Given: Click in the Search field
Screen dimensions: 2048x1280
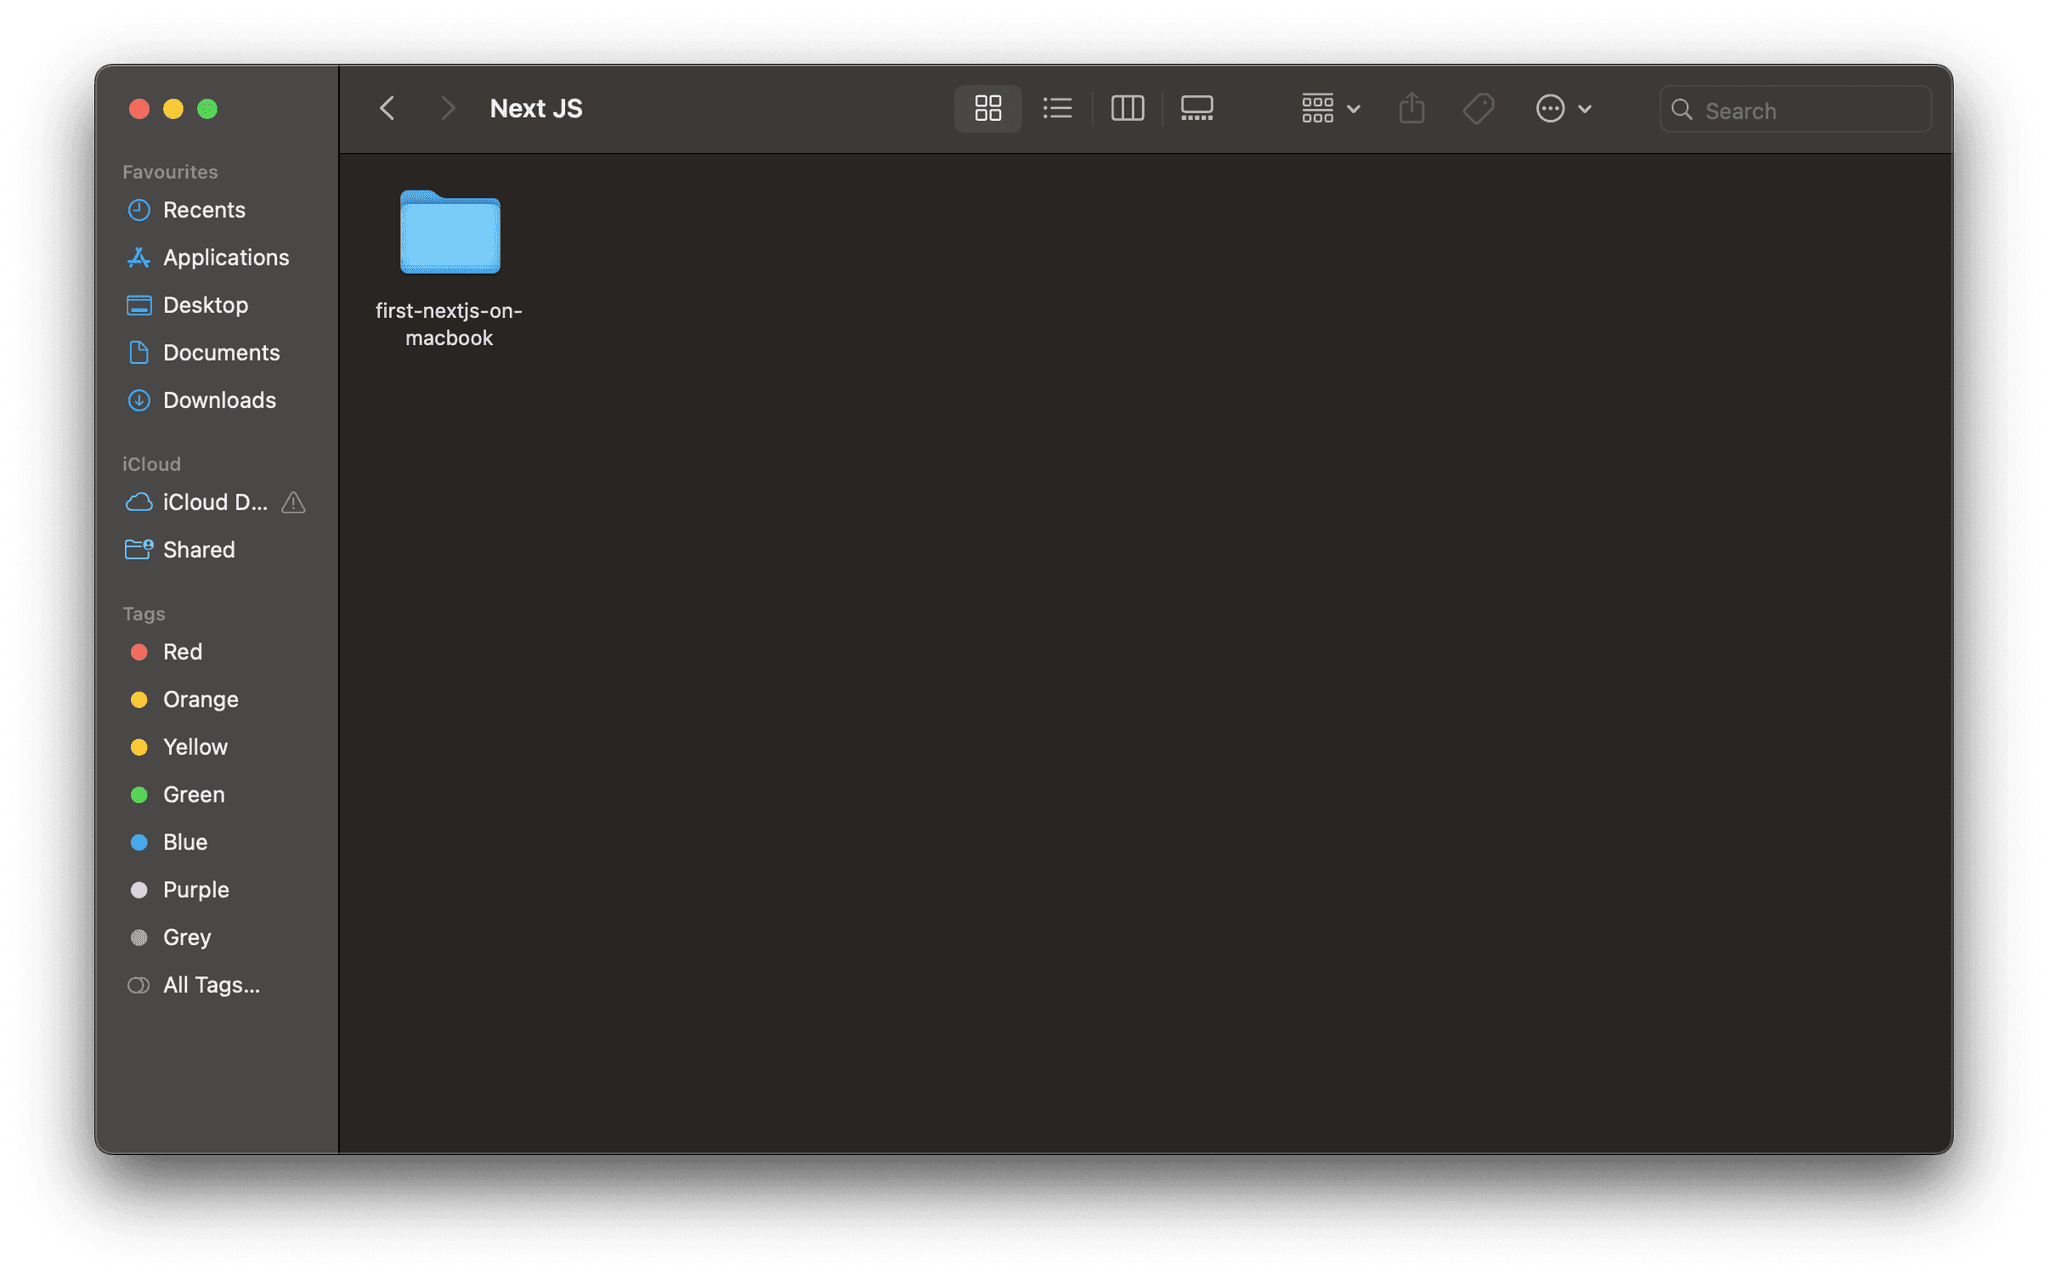Looking at the screenshot, I should [1810, 110].
